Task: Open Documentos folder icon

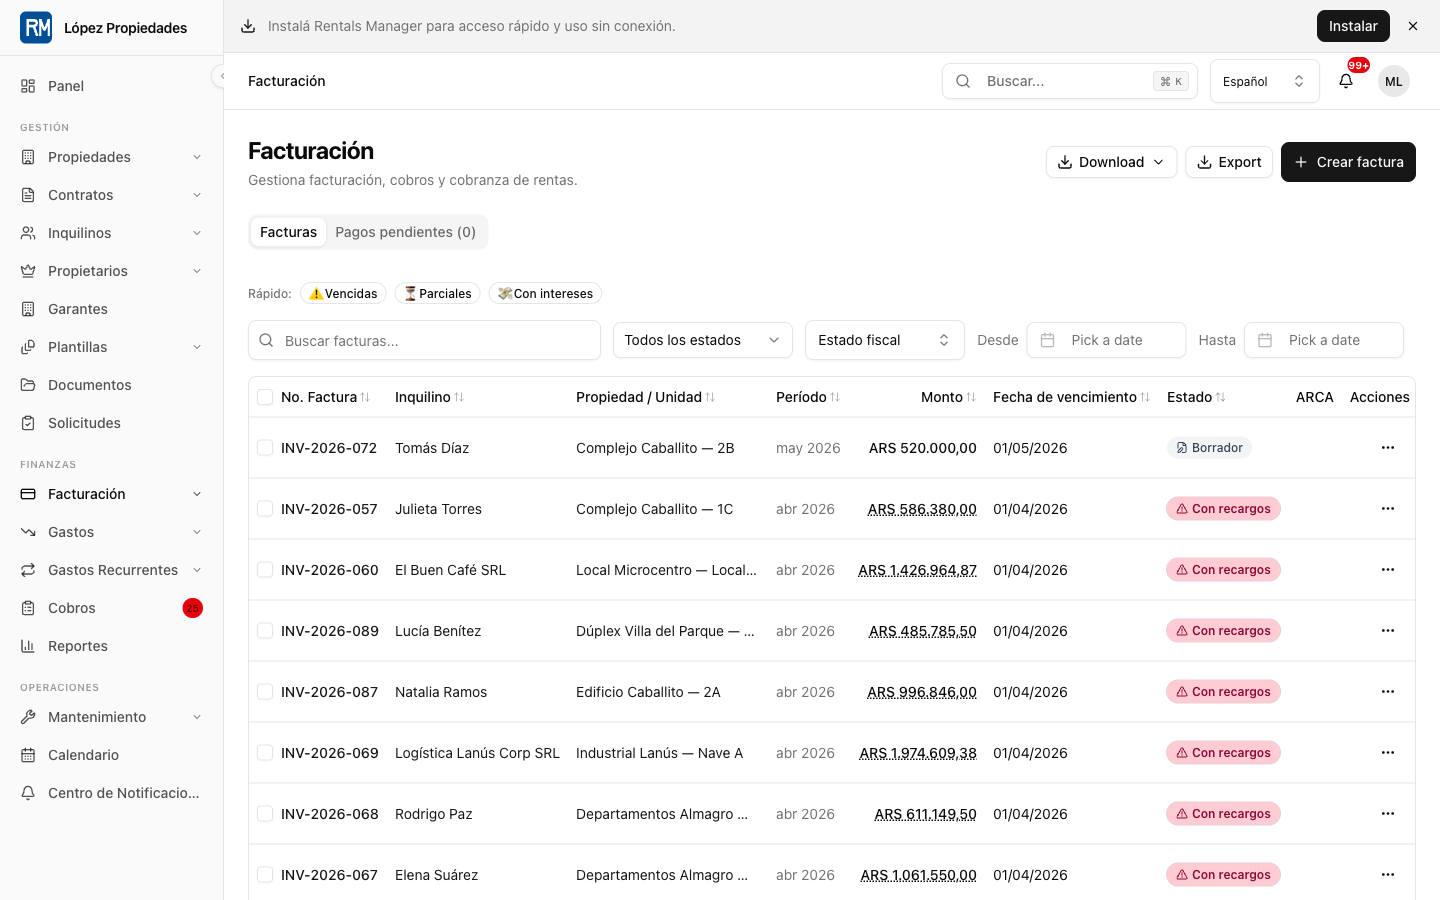Action: 28,385
